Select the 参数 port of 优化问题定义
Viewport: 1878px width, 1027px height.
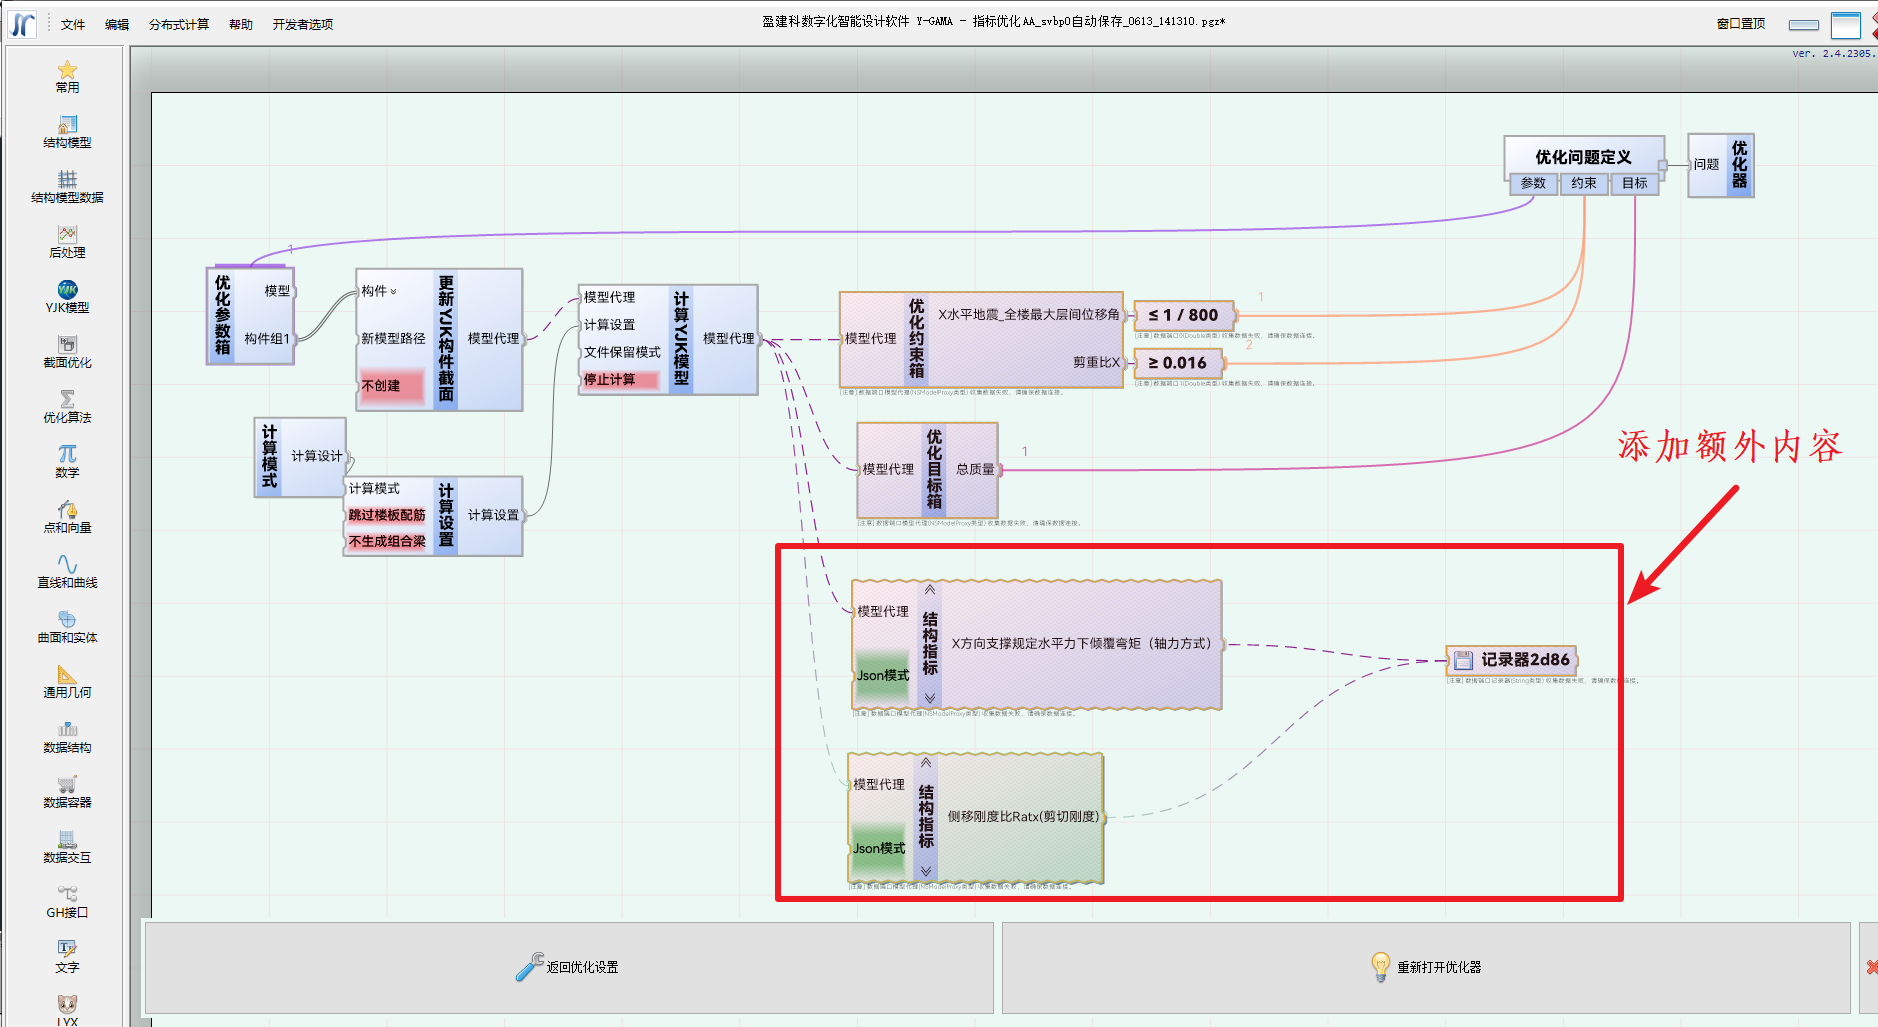click(1533, 183)
